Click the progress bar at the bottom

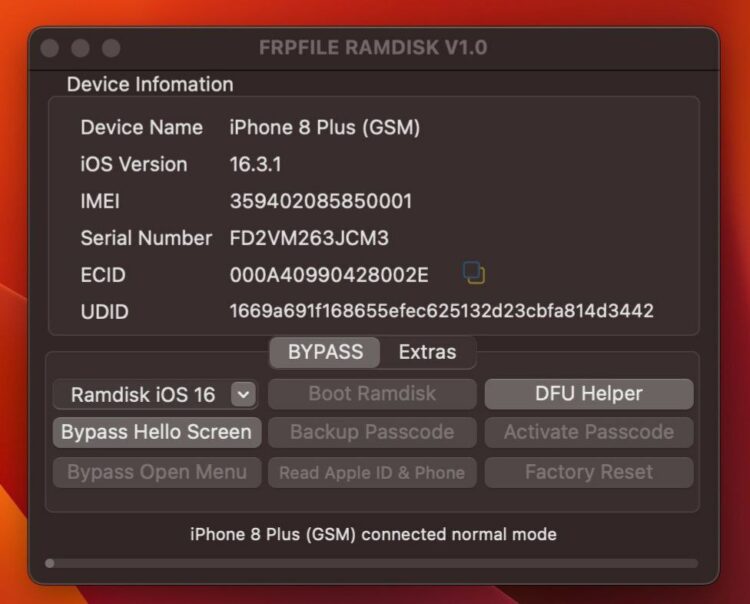click(372, 563)
